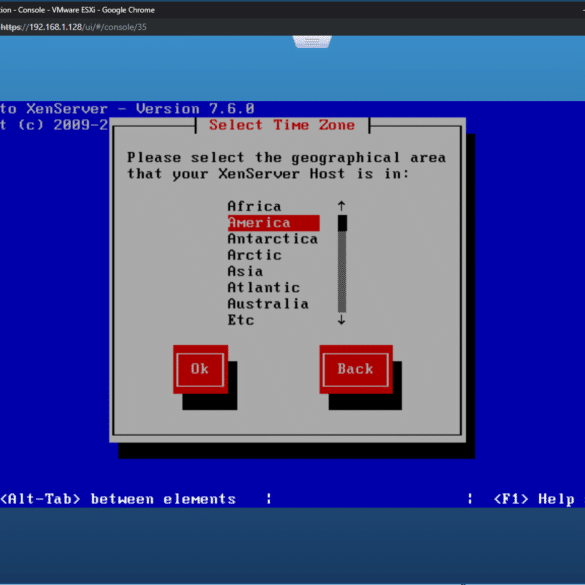Screen dimensions: 585x585
Task: Select the highlighted America entry
Action: [273, 223]
